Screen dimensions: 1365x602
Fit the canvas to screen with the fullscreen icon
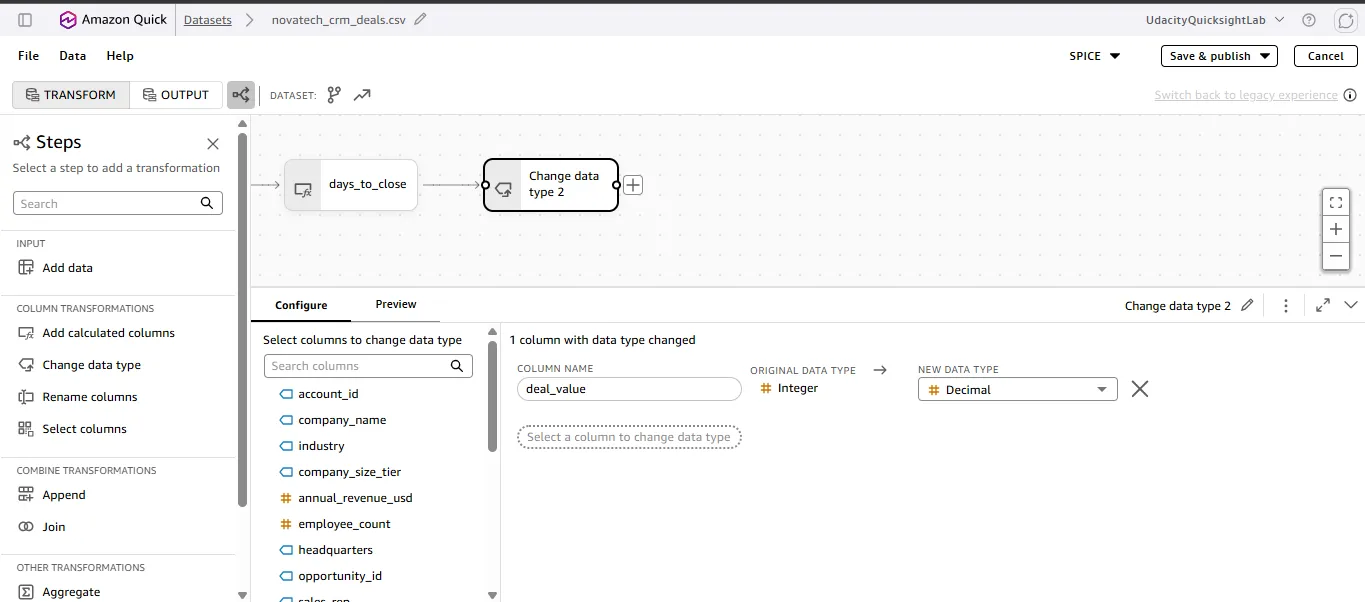point(1336,202)
